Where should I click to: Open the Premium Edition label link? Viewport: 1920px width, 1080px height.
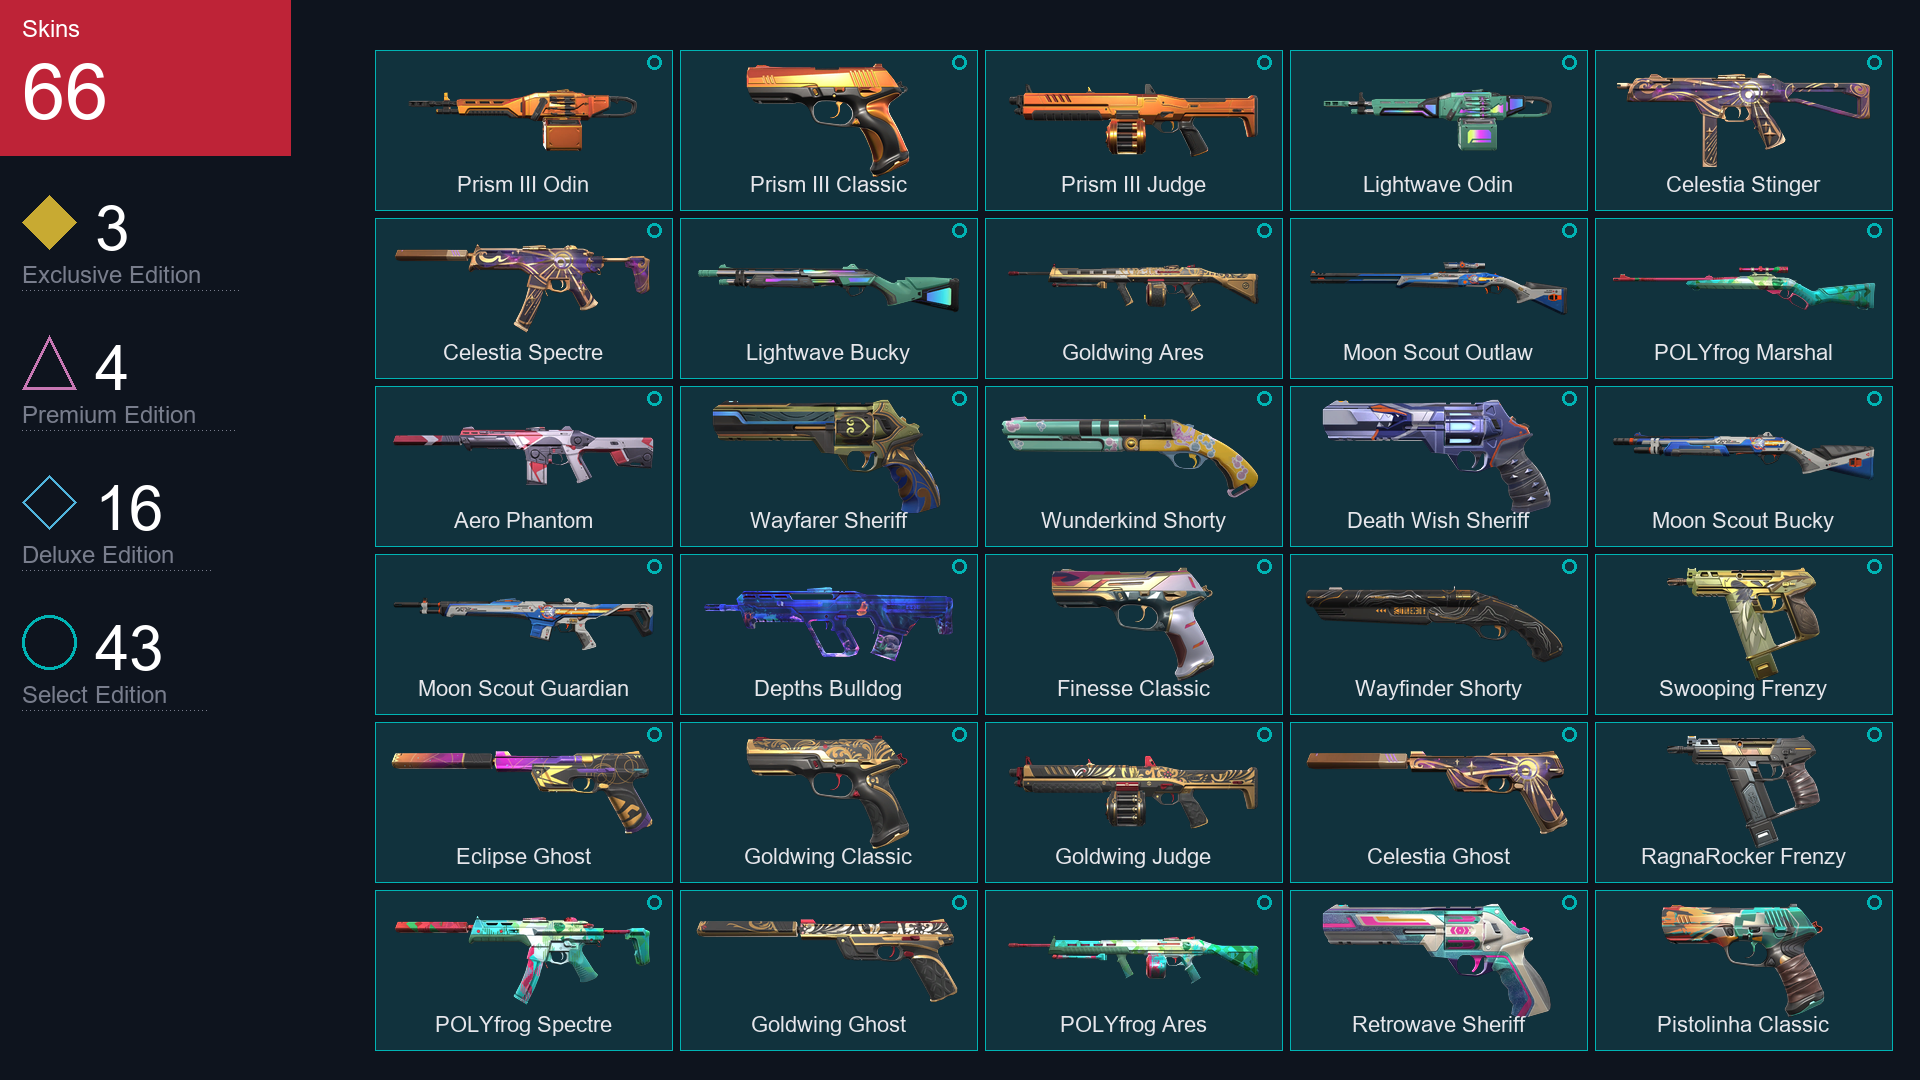pos(109,415)
